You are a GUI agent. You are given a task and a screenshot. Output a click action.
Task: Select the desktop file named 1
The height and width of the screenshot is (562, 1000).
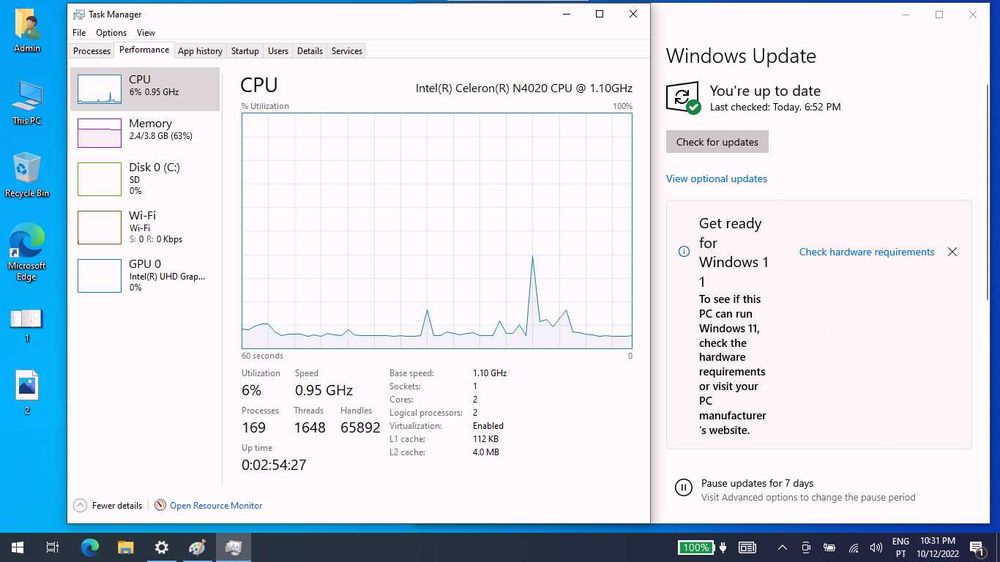click(x=27, y=325)
